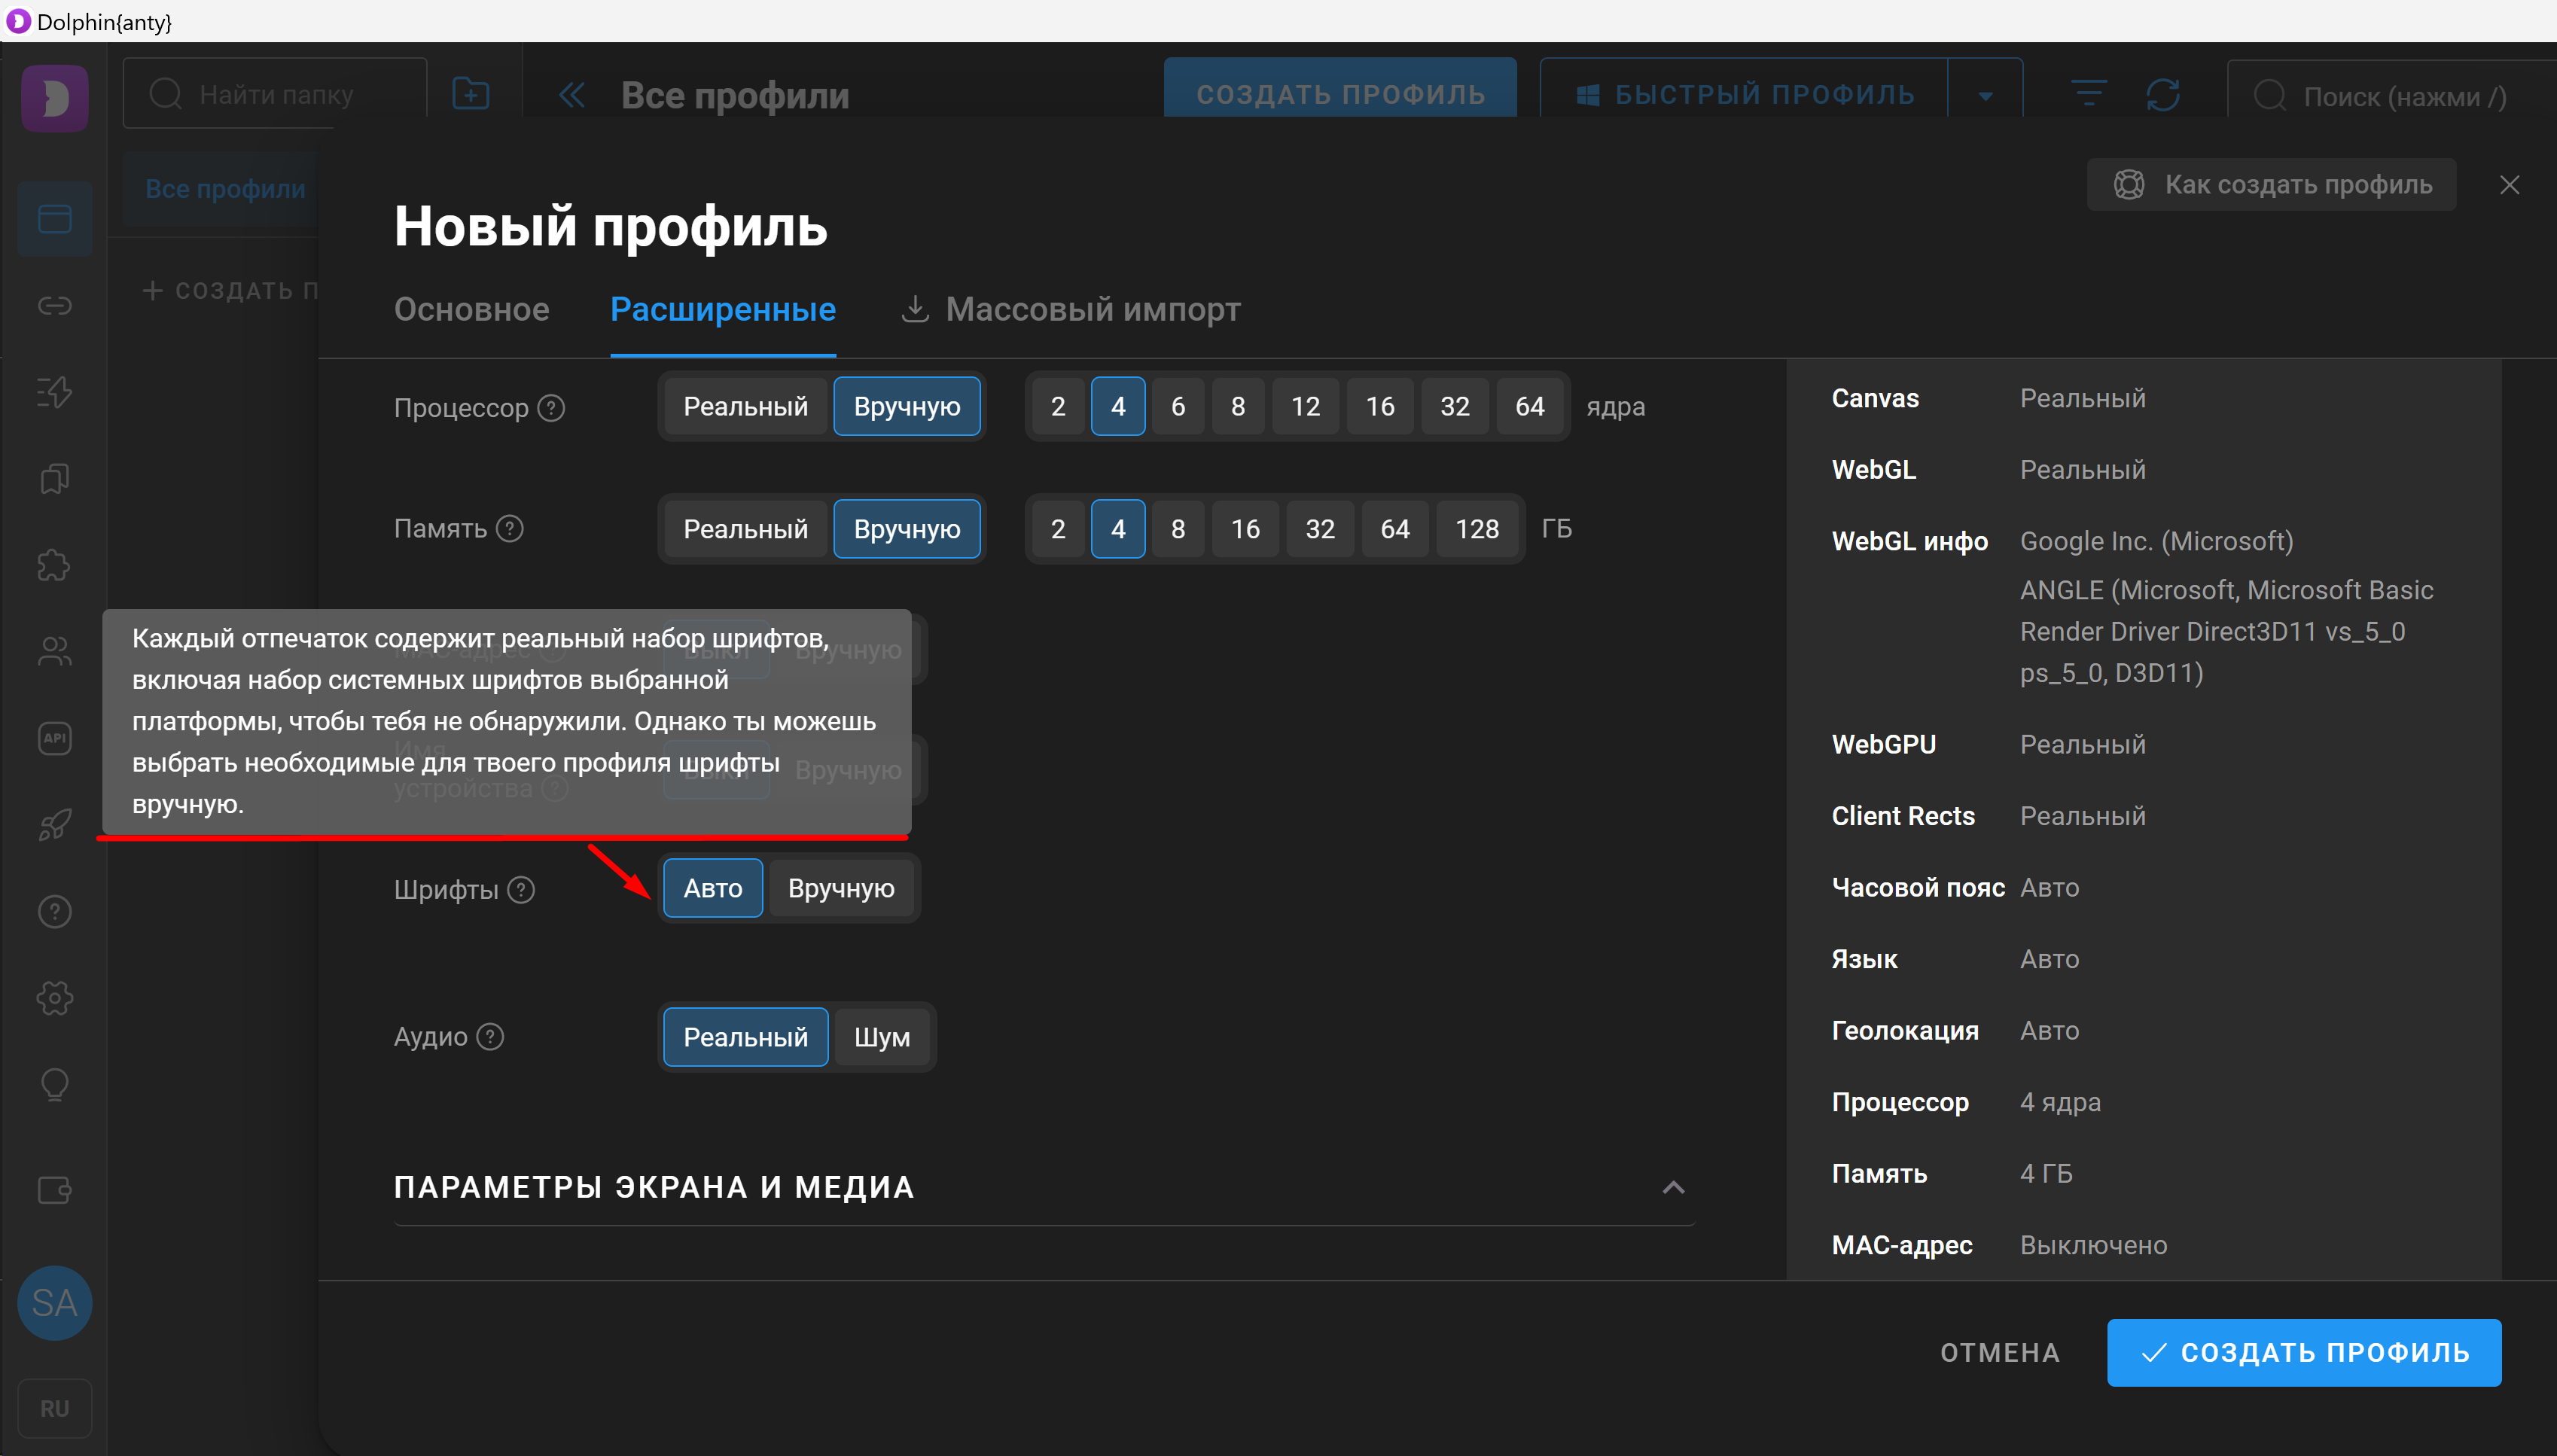Screen dimensions: 2557x1456
Task: Open the Быстрый профиль dropdown arrow
Action: pos(1985,95)
